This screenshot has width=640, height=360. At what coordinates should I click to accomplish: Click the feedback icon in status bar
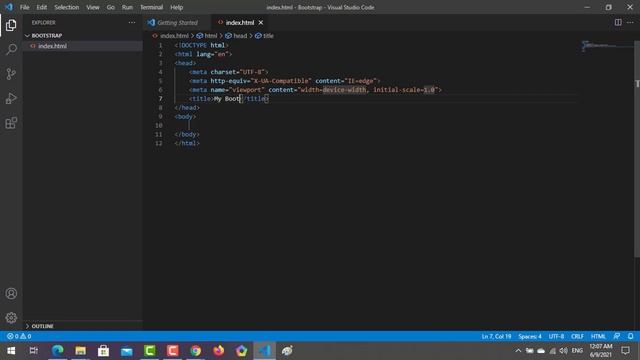(617, 336)
